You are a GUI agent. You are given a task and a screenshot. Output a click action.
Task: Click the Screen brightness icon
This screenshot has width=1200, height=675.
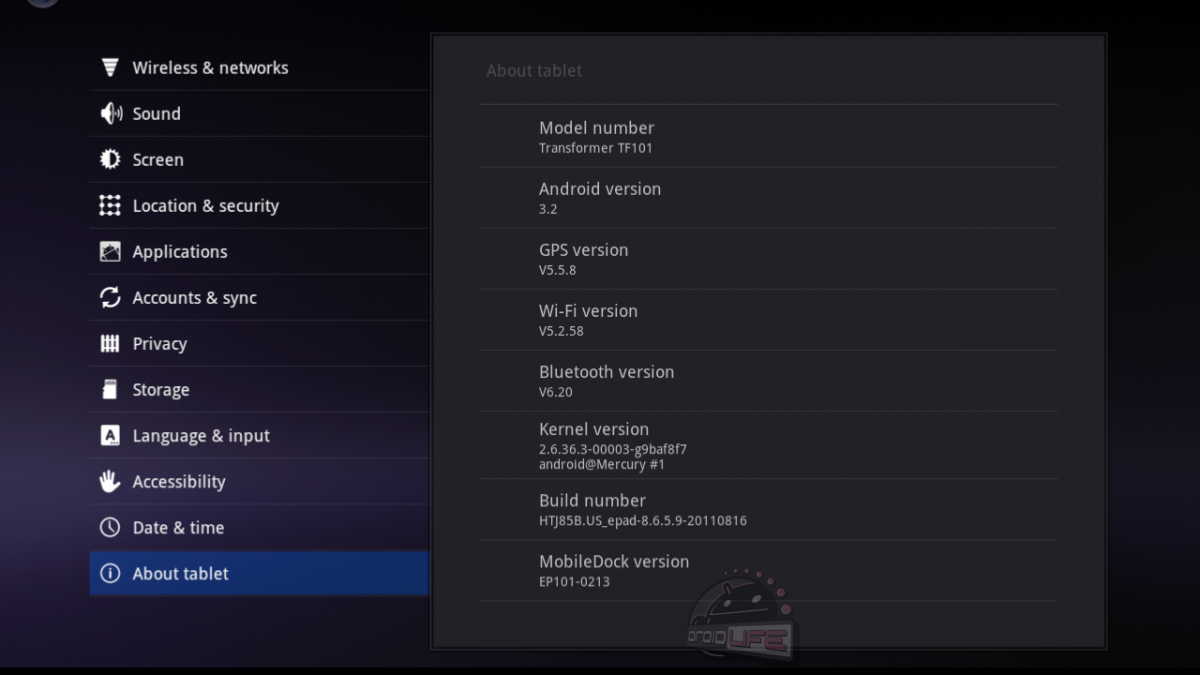[110, 160]
